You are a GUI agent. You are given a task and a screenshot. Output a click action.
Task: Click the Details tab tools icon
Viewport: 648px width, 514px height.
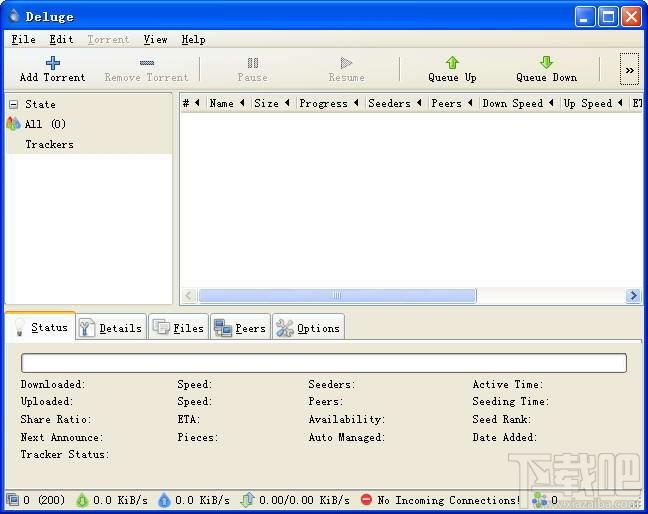pyautogui.click(x=86, y=328)
